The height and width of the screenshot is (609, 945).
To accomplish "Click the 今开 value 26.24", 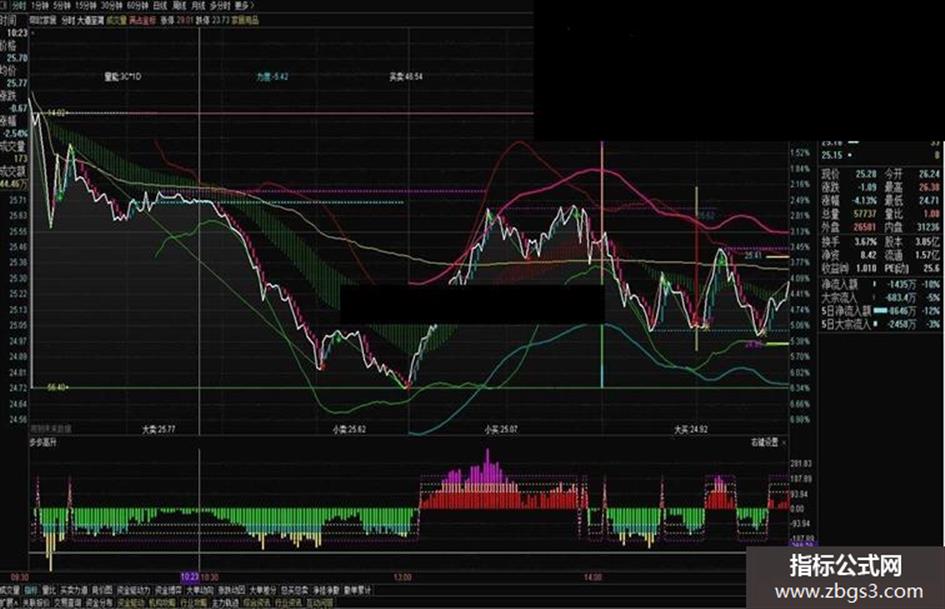I will click(929, 174).
